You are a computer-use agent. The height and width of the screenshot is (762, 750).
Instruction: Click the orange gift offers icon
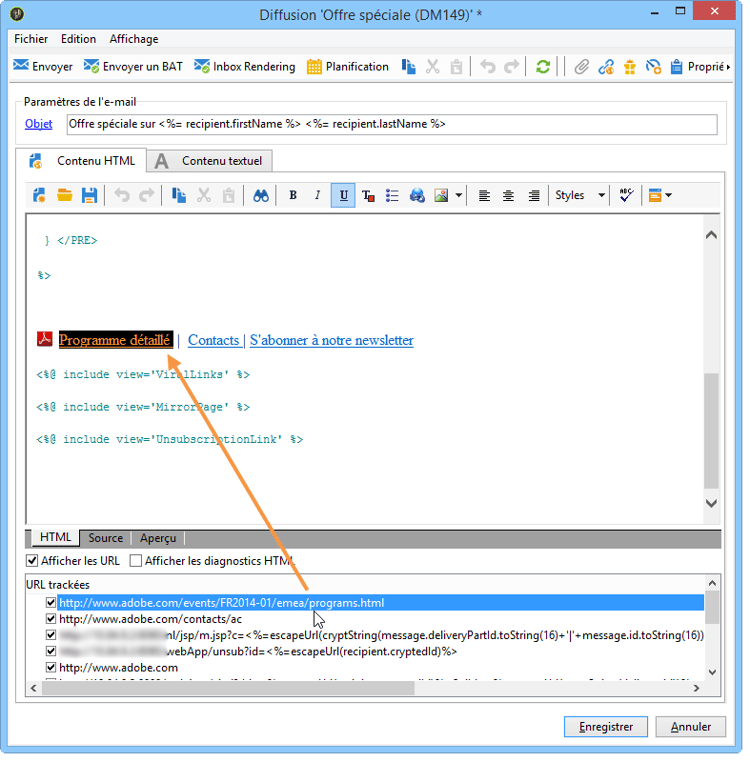(629, 67)
